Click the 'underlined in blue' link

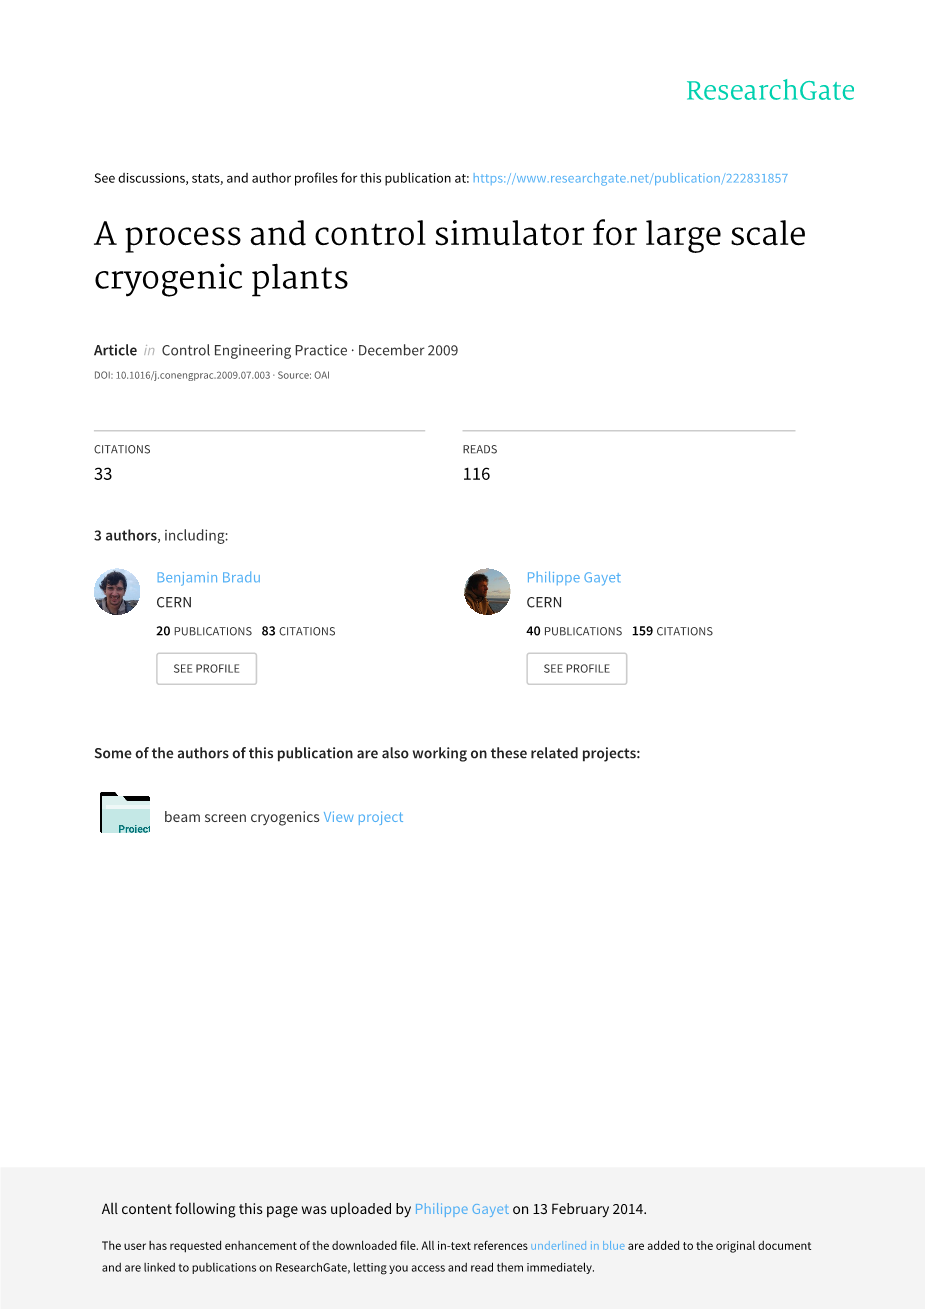tap(577, 1246)
